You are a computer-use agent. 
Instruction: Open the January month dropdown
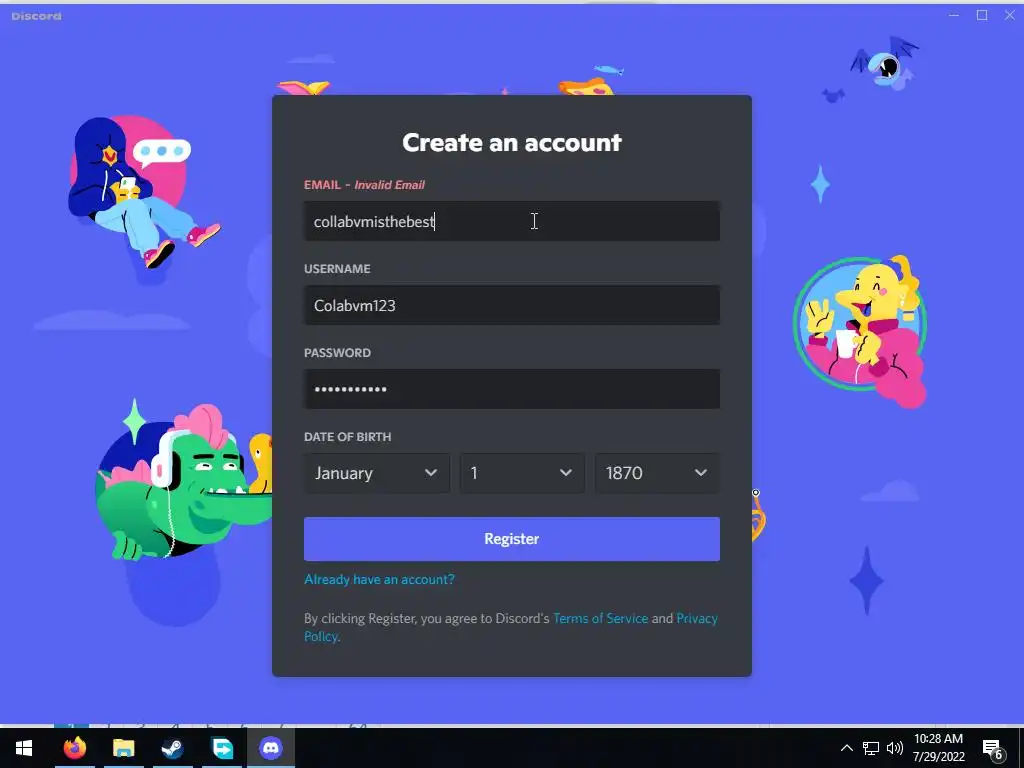pyautogui.click(x=377, y=473)
